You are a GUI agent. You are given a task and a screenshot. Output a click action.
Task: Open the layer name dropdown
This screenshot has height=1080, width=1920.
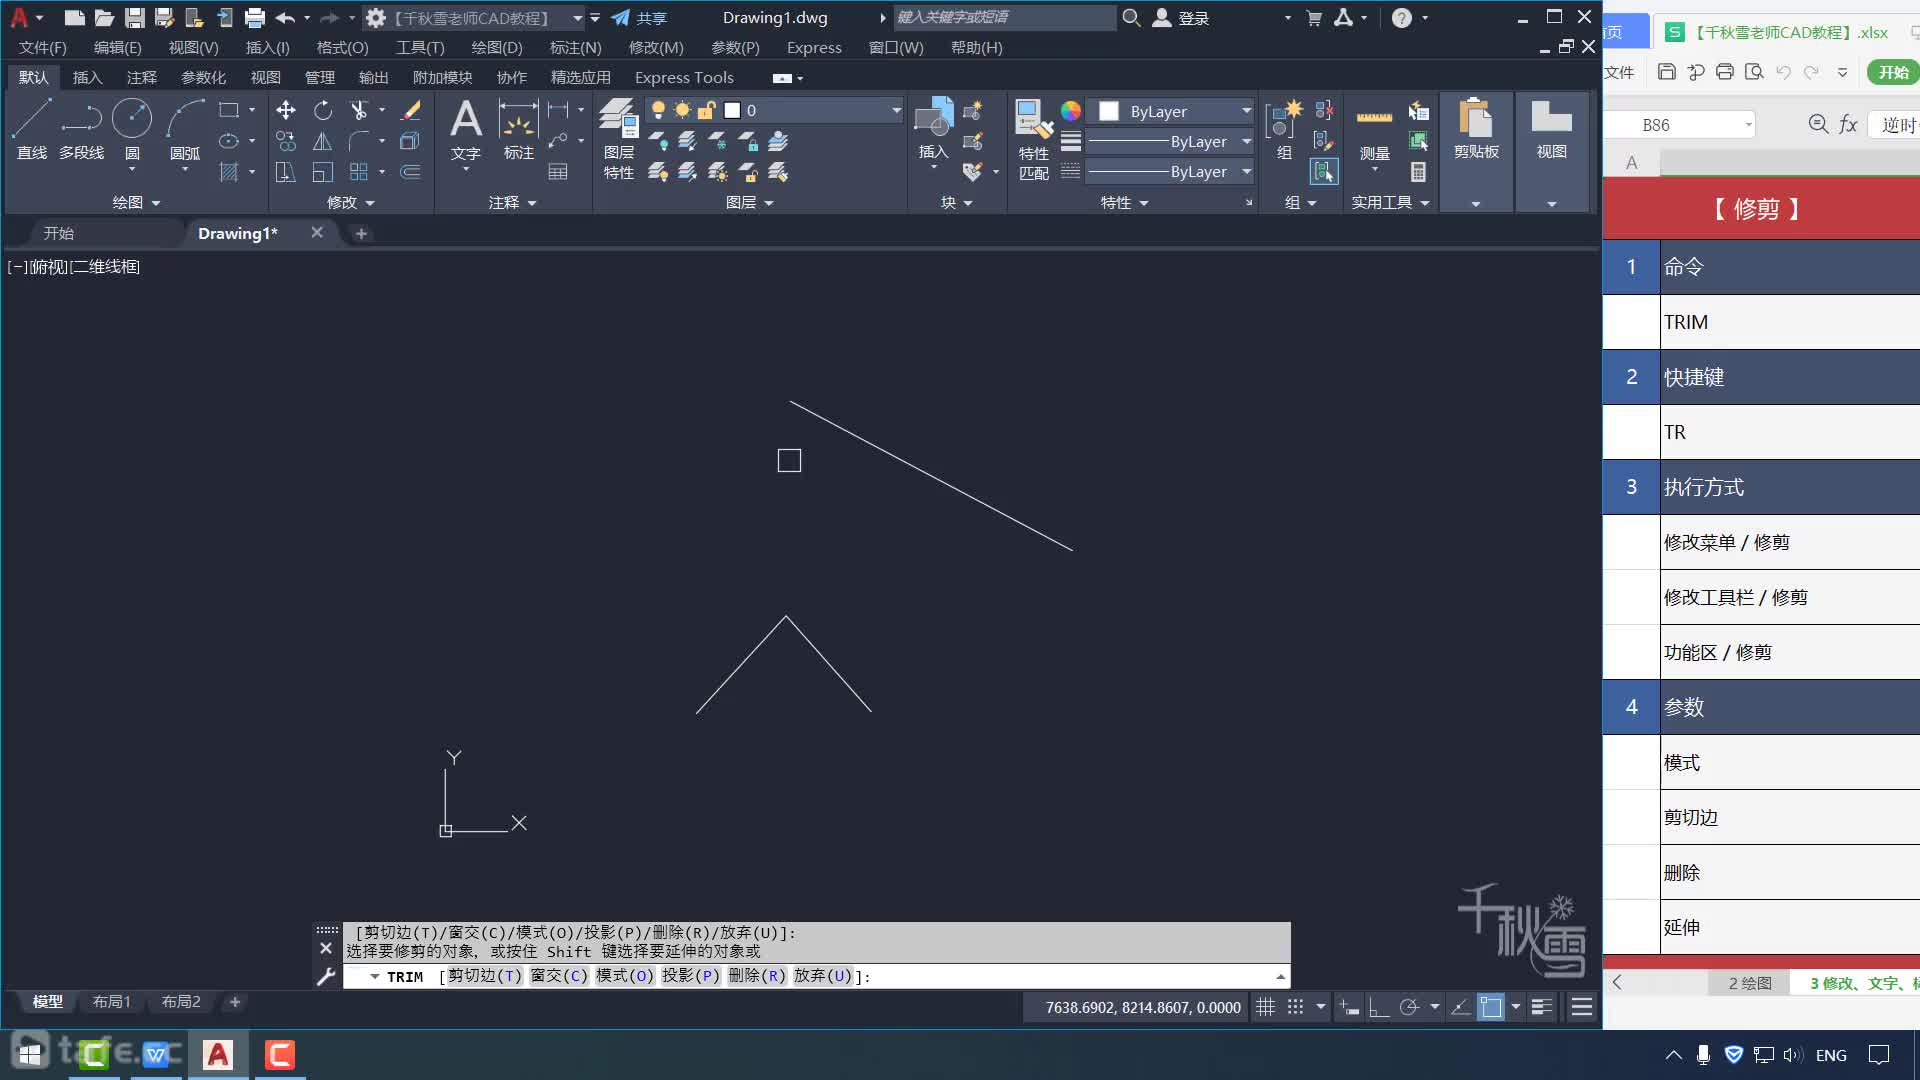click(896, 110)
